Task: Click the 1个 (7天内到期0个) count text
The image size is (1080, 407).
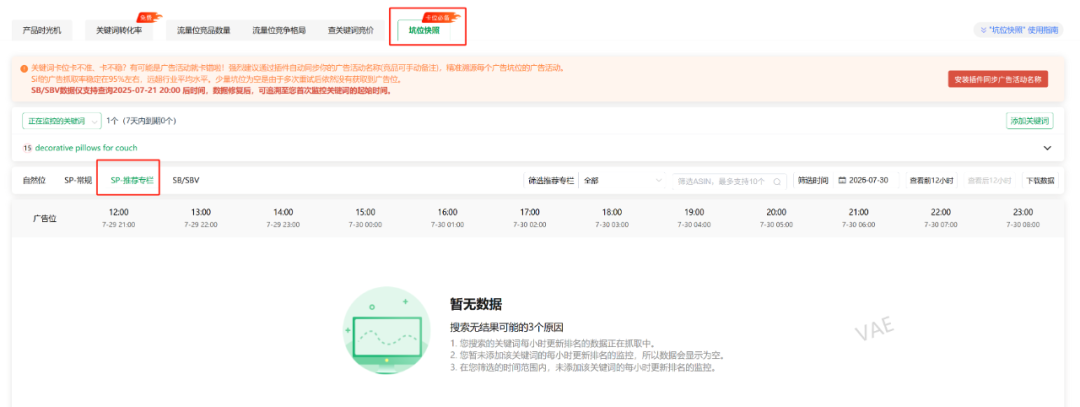Action: pos(141,121)
